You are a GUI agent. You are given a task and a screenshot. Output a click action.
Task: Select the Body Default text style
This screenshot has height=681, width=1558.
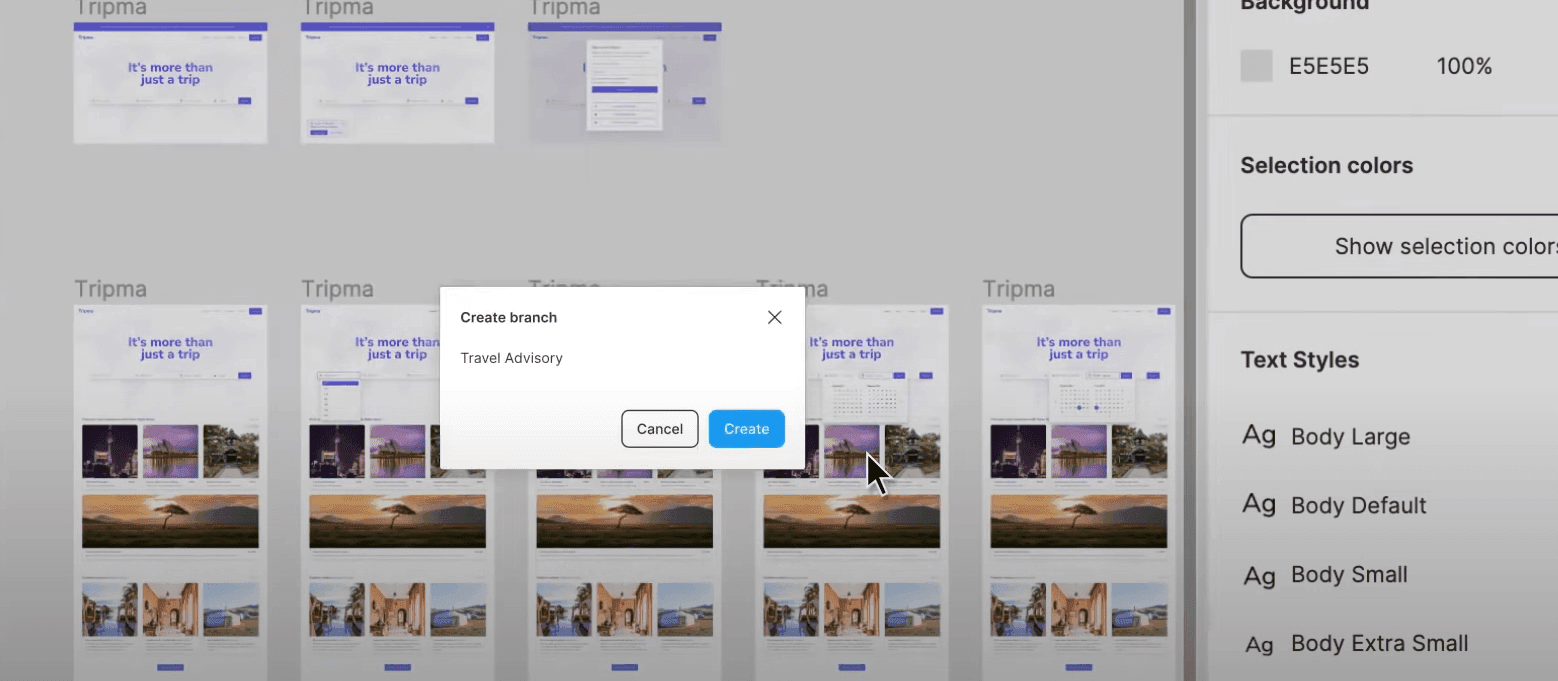pyautogui.click(x=1358, y=506)
